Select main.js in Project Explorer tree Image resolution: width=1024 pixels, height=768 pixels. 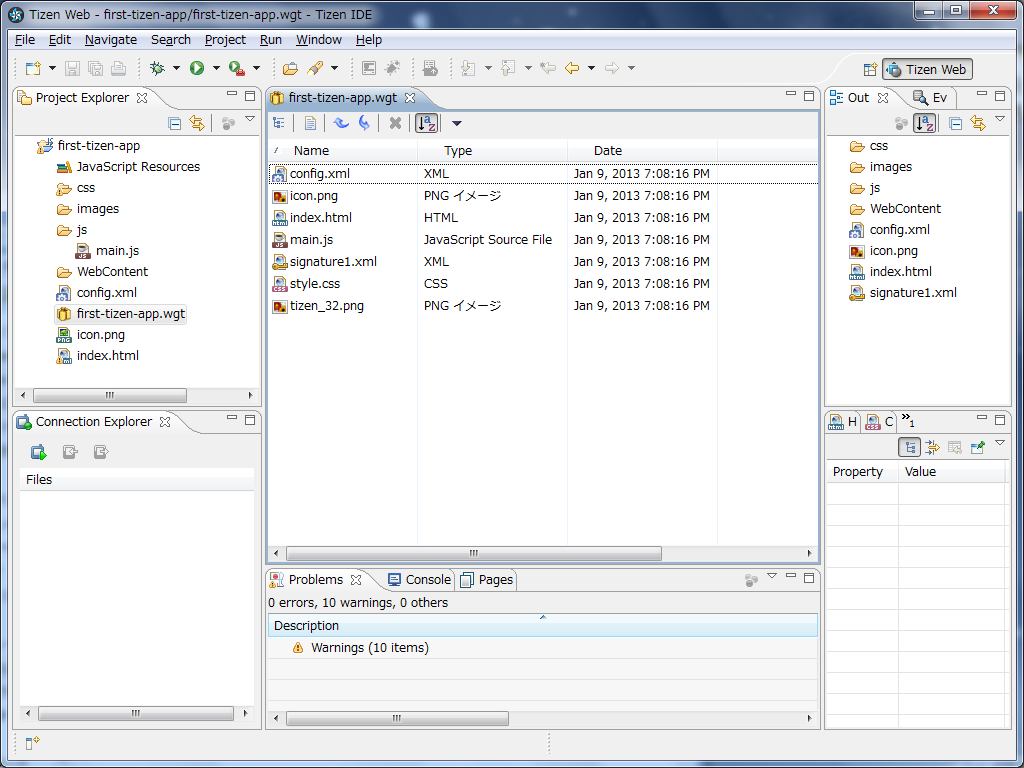tap(117, 251)
